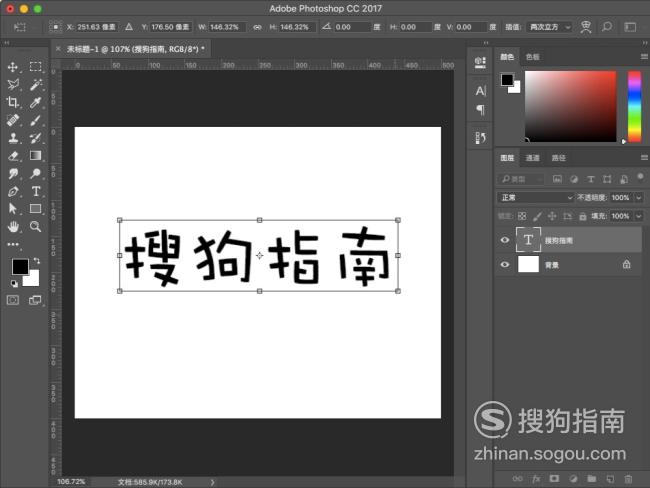Select the Clone Stamp tool
This screenshot has width=650, height=488.
coord(13,138)
